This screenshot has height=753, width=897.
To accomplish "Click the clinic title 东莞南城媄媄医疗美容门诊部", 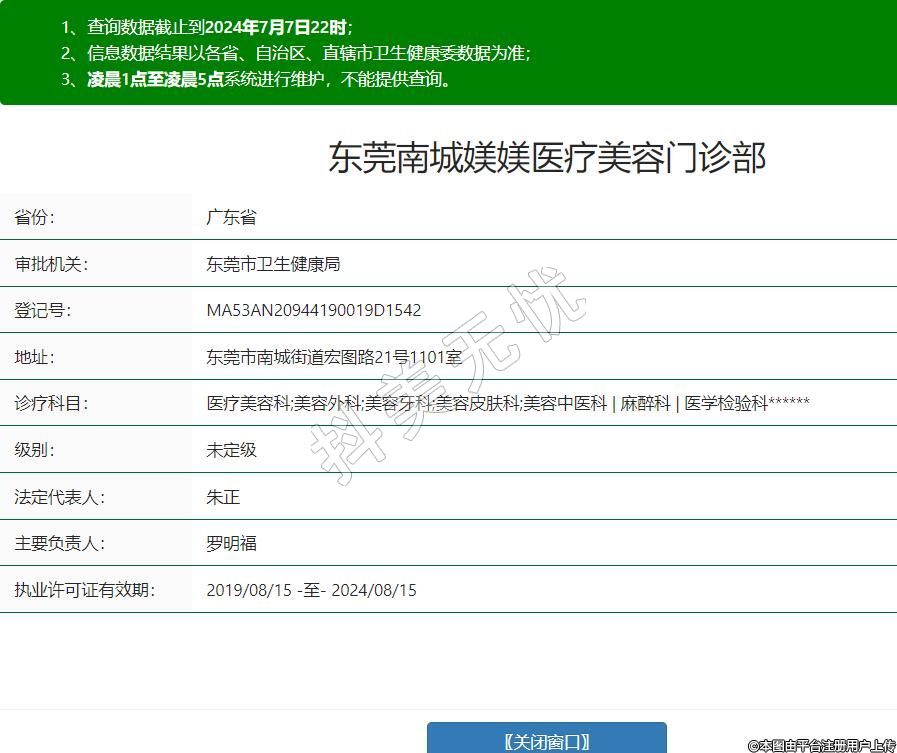I will pyautogui.click(x=547, y=158).
